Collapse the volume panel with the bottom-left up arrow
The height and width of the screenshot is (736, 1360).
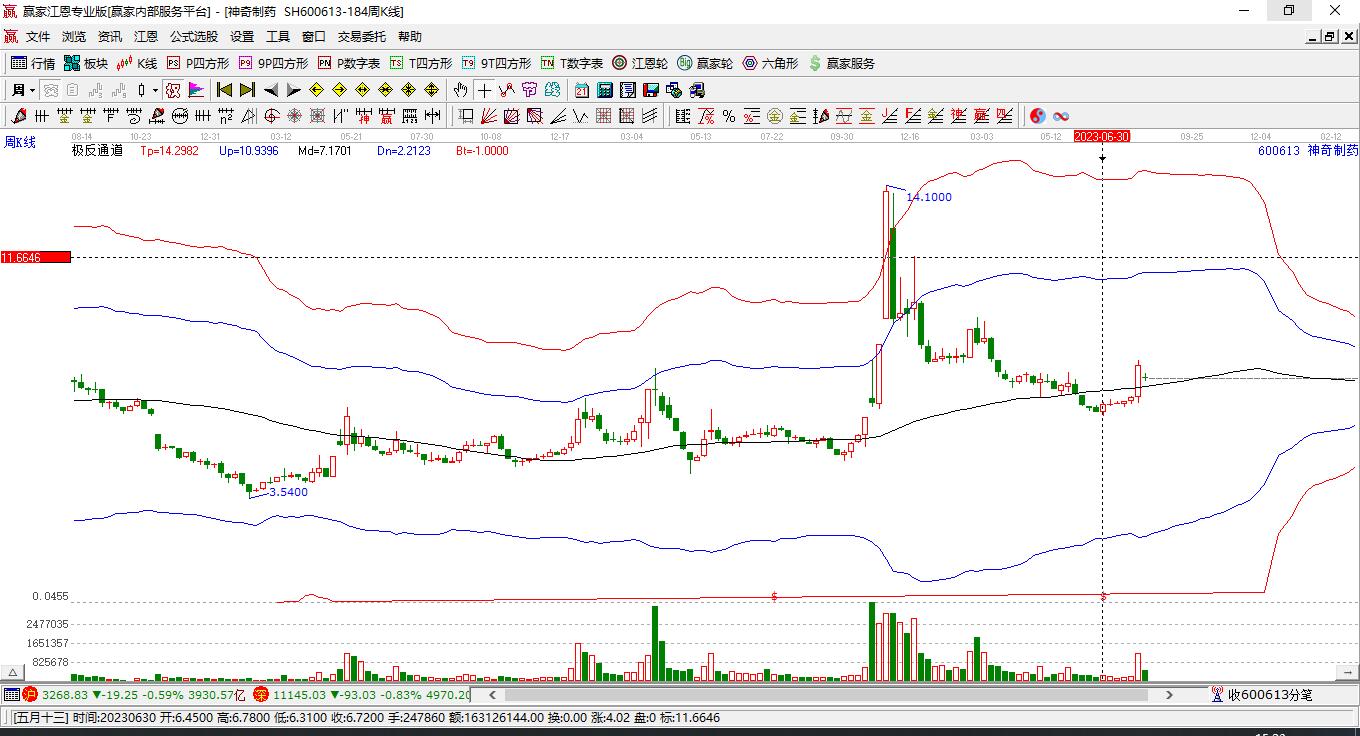14,673
